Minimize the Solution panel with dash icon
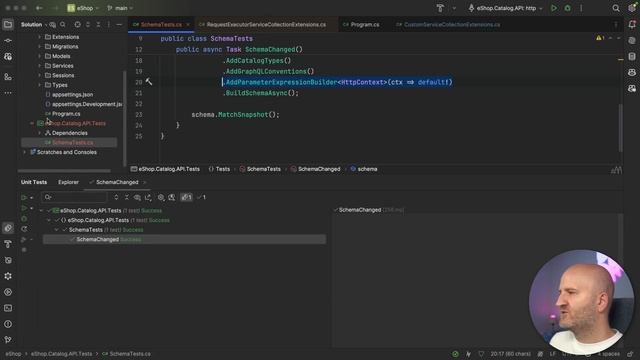Image resolution: width=640 pixels, height=360 pixels. tap(119, 24)
